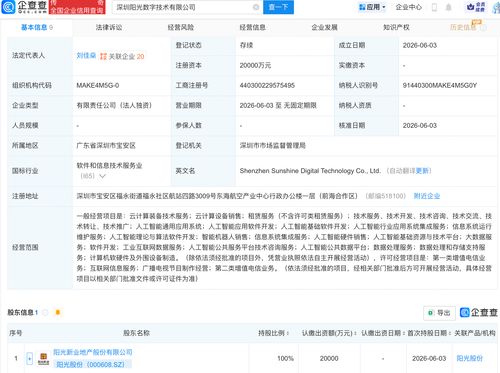Screen dimensions: 500x373
Task: Open the notification bell icon
Action: pos(449,7)
